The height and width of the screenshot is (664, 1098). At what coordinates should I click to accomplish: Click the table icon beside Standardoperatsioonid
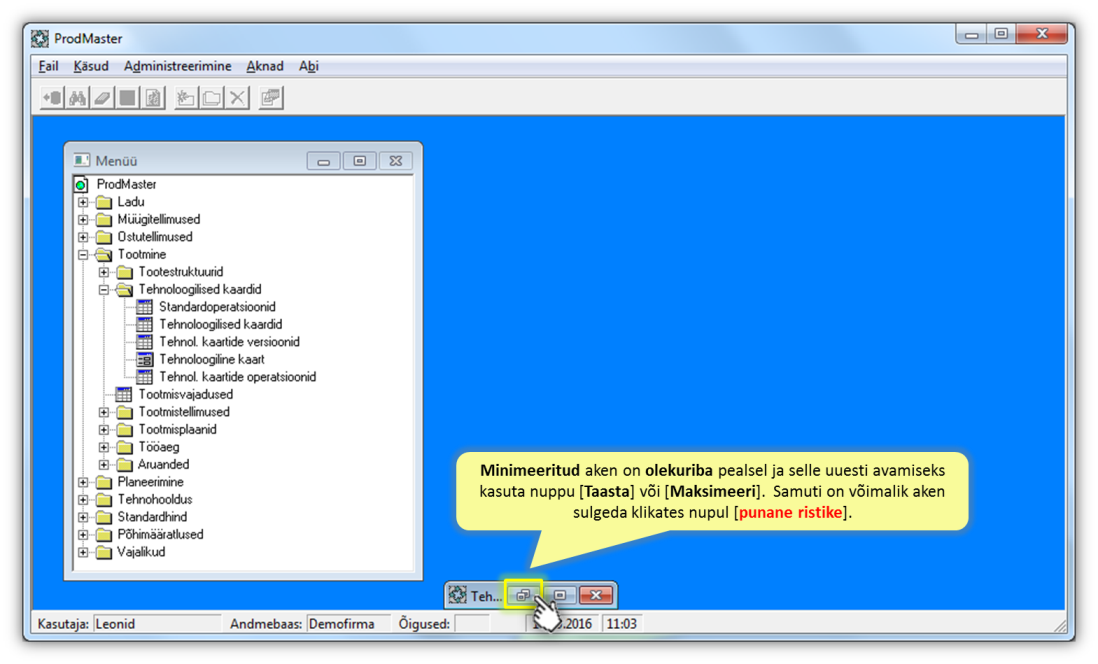tap(144, 307)
